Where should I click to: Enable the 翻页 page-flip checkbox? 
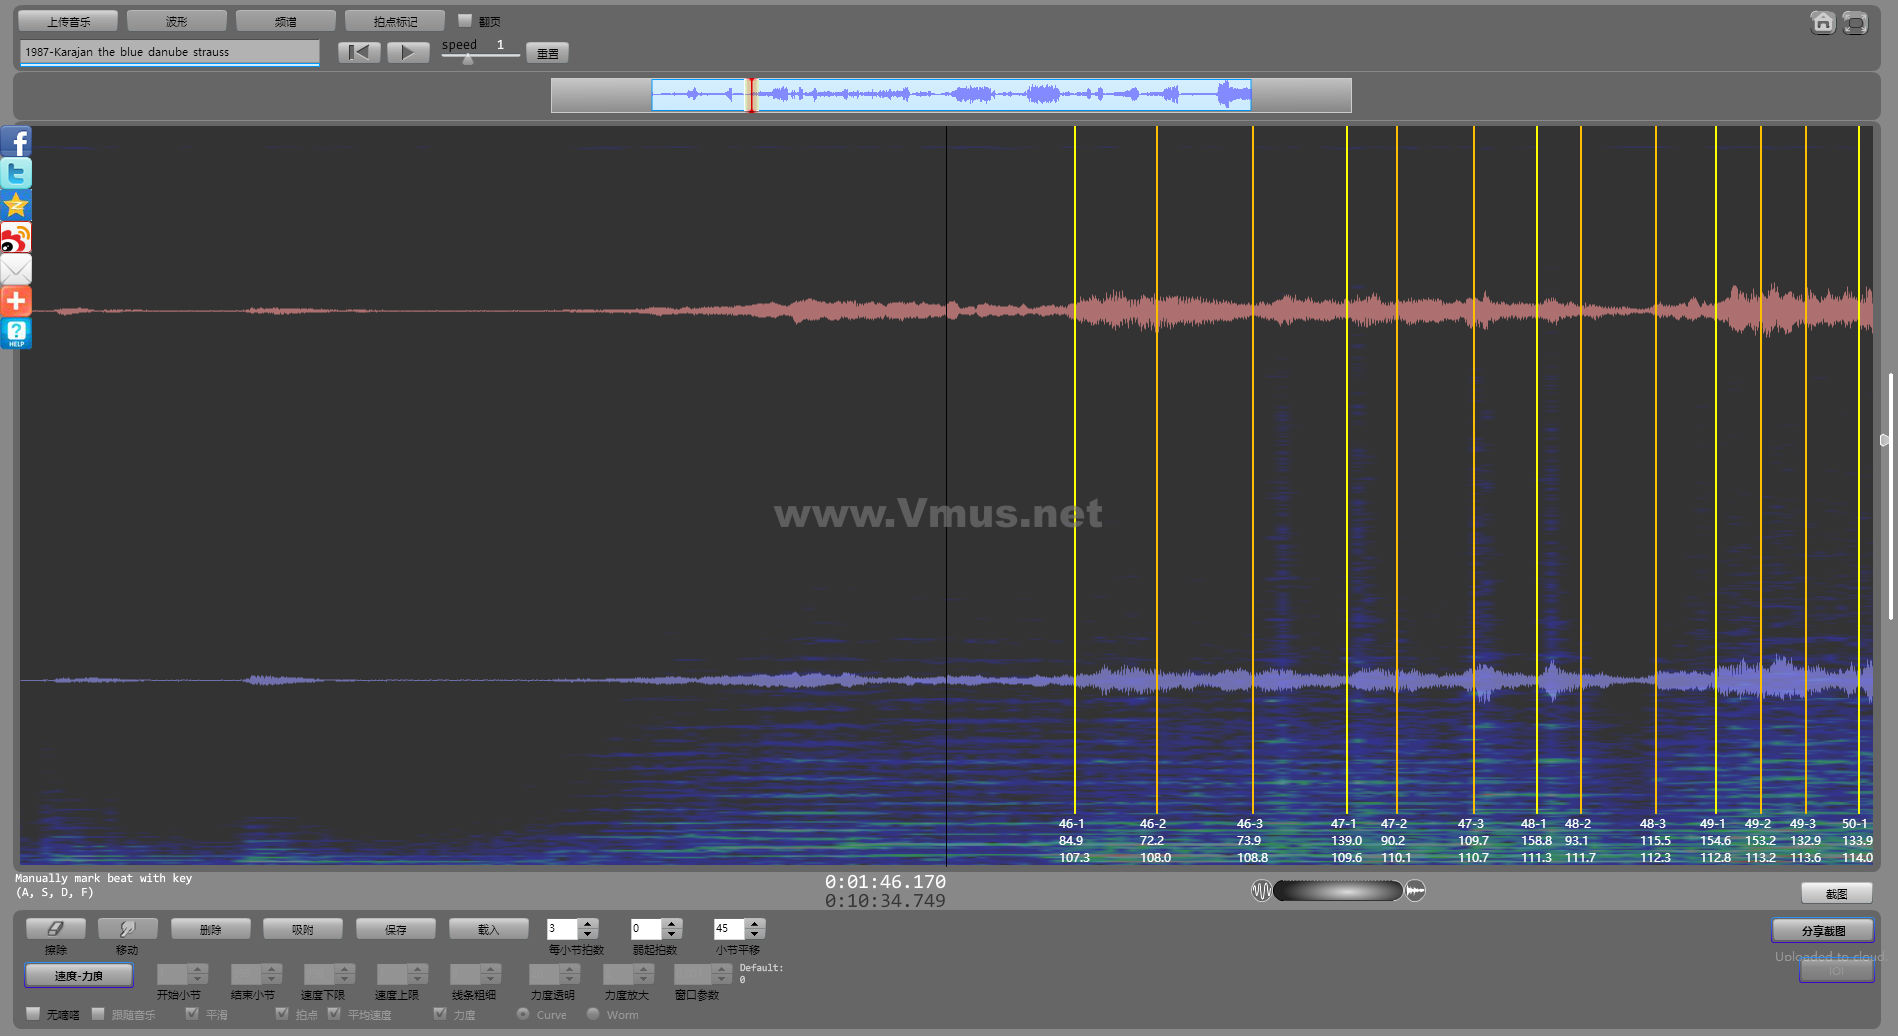[465, 21]
